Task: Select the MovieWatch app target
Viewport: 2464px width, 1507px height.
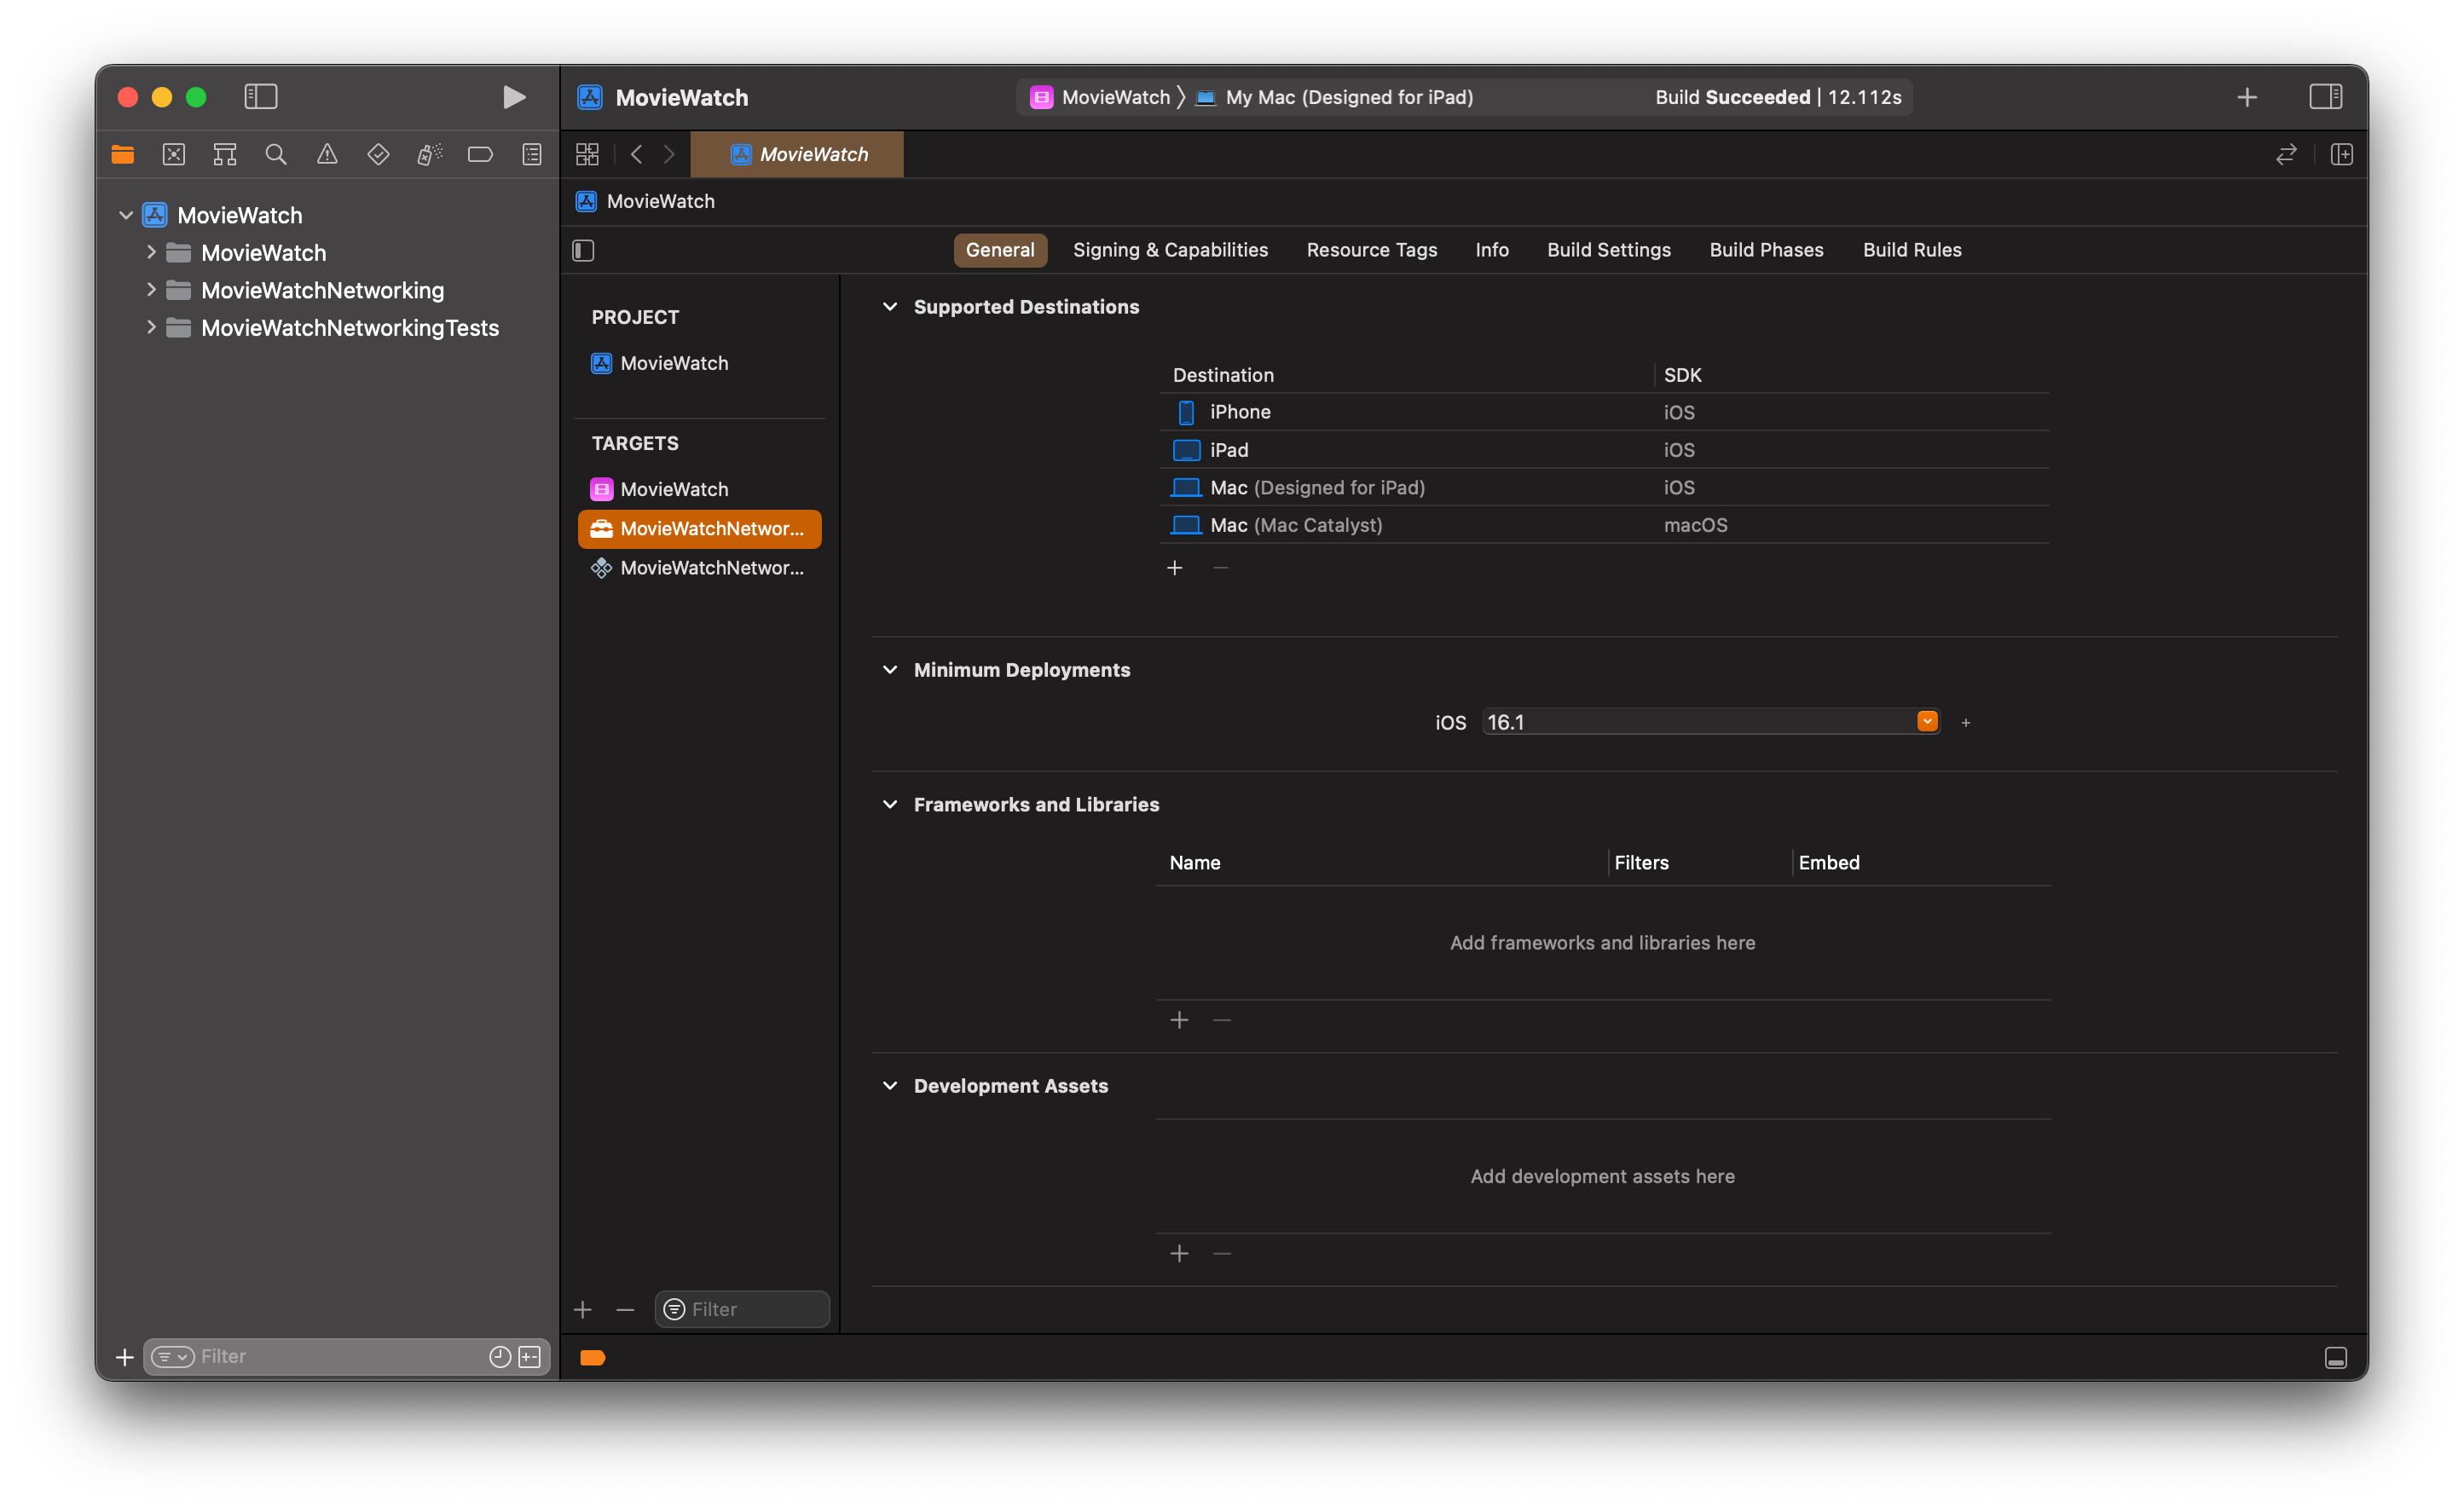Action: (x=660, y=489)
